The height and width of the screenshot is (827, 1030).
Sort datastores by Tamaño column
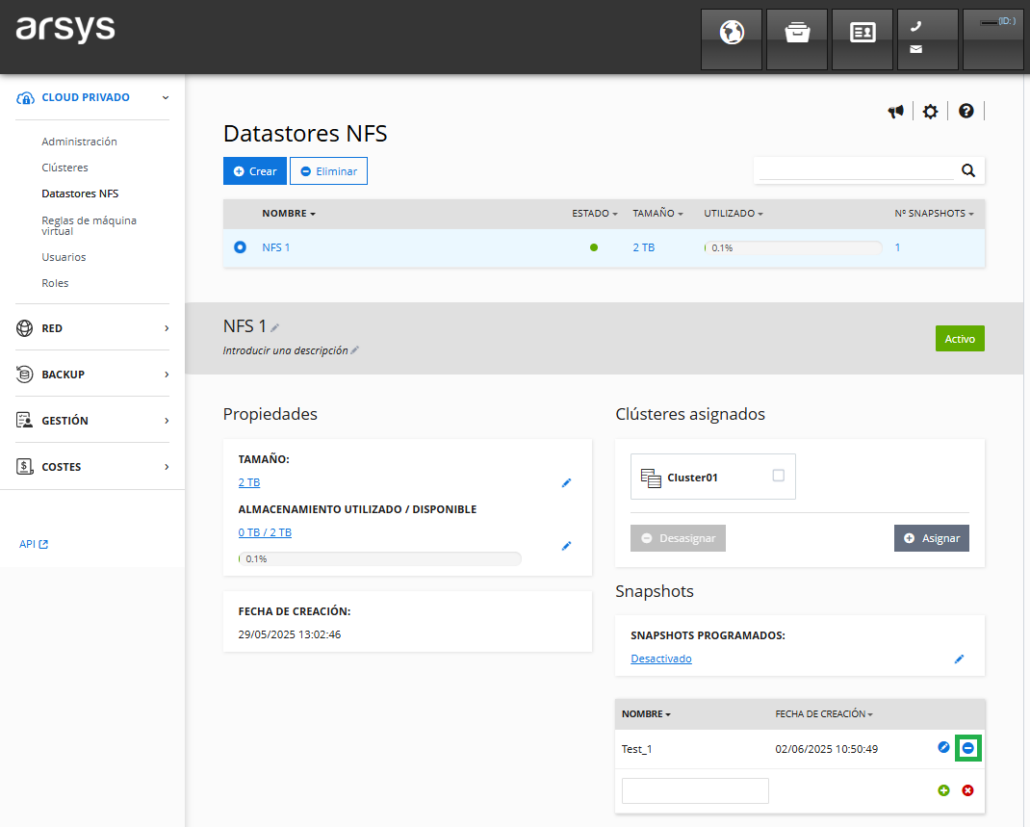coord(658,213)
